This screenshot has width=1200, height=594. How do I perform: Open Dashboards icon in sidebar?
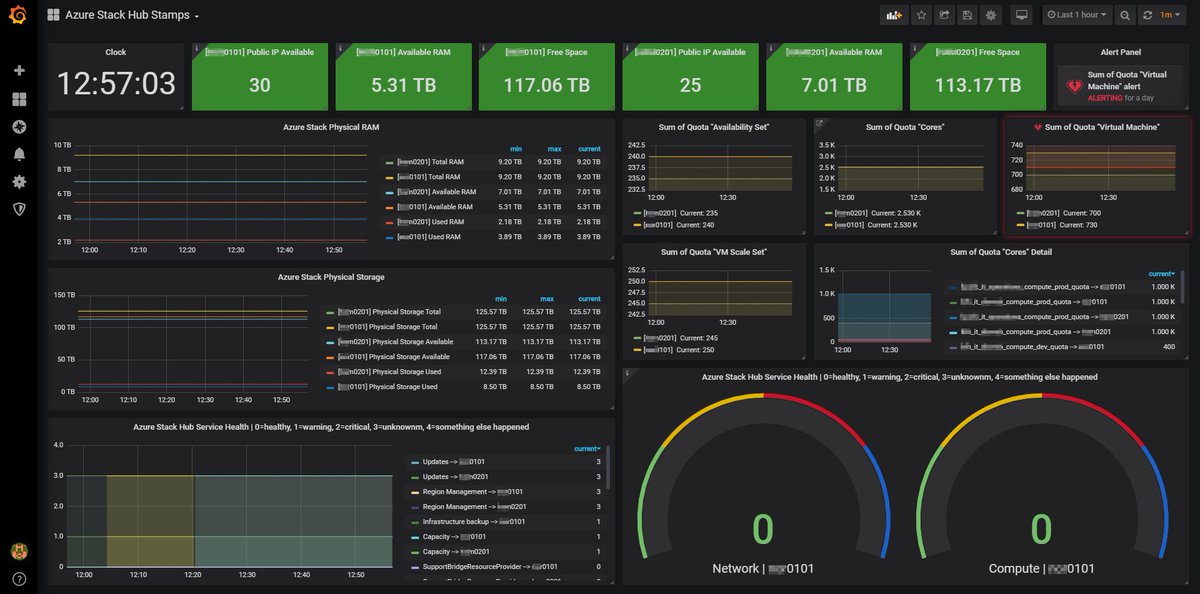19,99
